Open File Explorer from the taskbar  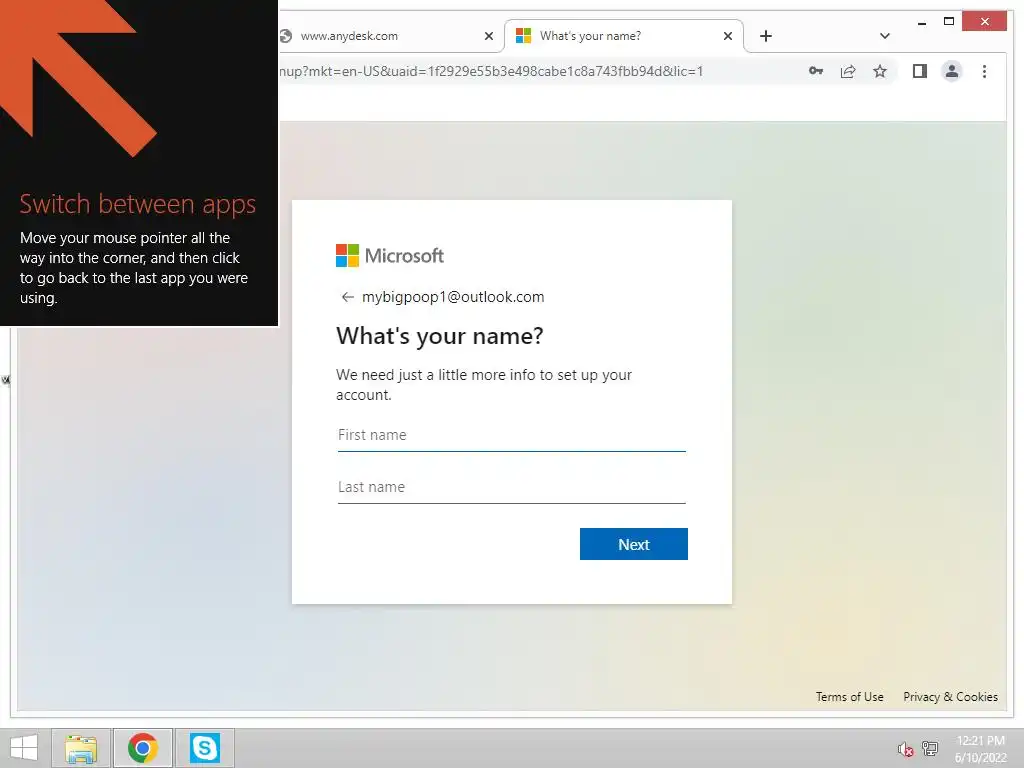point(81,748)
